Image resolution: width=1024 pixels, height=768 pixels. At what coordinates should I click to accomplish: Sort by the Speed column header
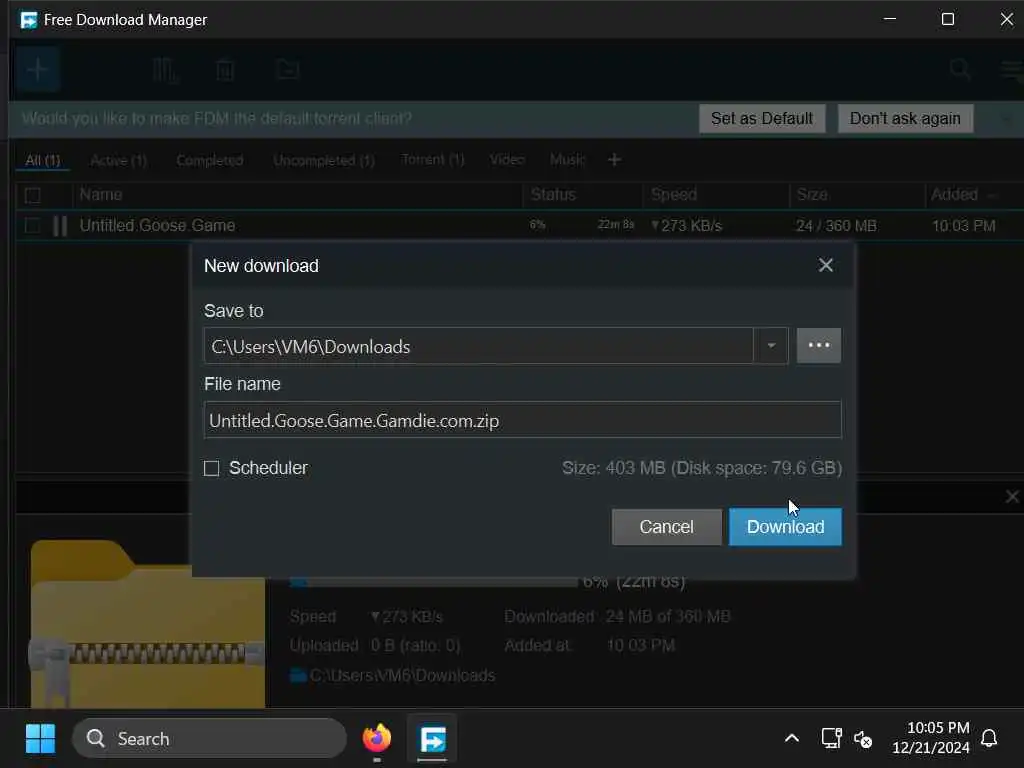pos(674,195)
